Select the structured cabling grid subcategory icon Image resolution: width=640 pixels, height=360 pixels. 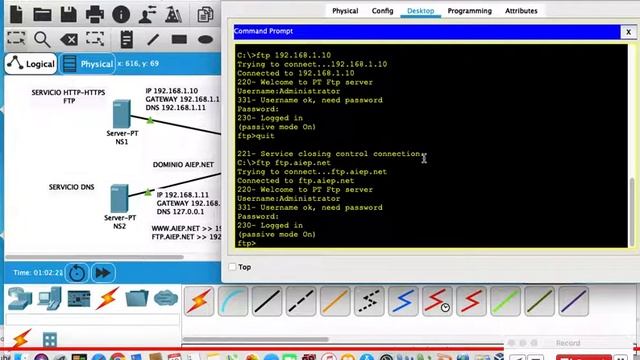pyautogui.click(x=50, y=340)
